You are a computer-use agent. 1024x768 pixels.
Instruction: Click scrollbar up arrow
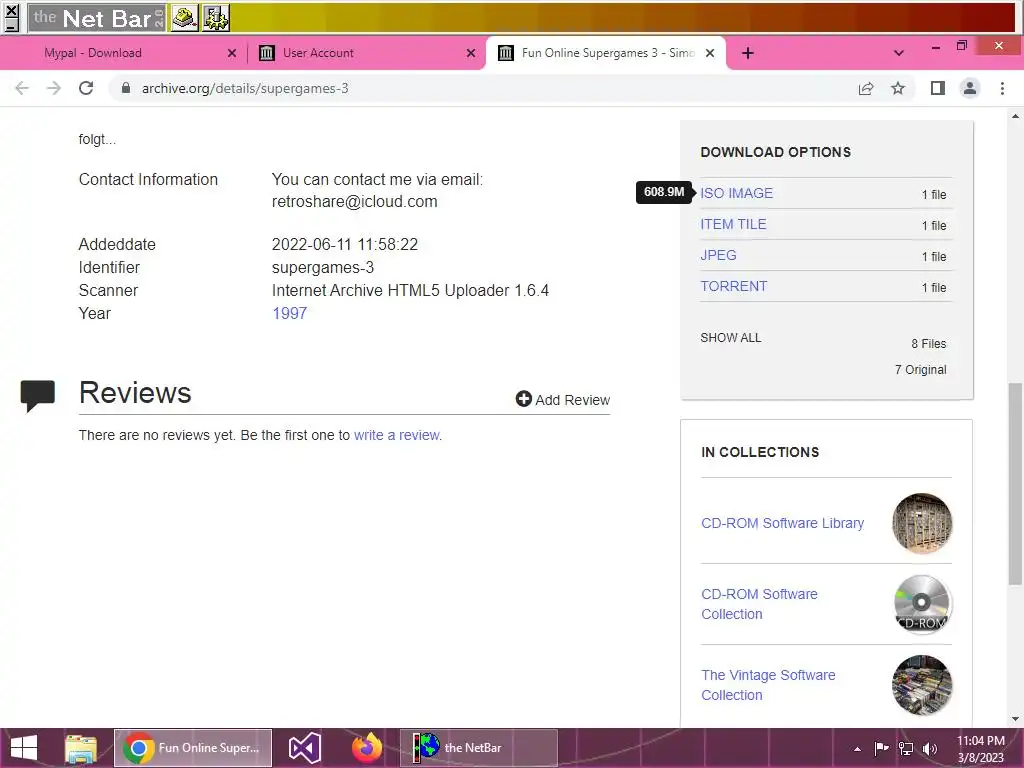click(x=1015, y=116)
